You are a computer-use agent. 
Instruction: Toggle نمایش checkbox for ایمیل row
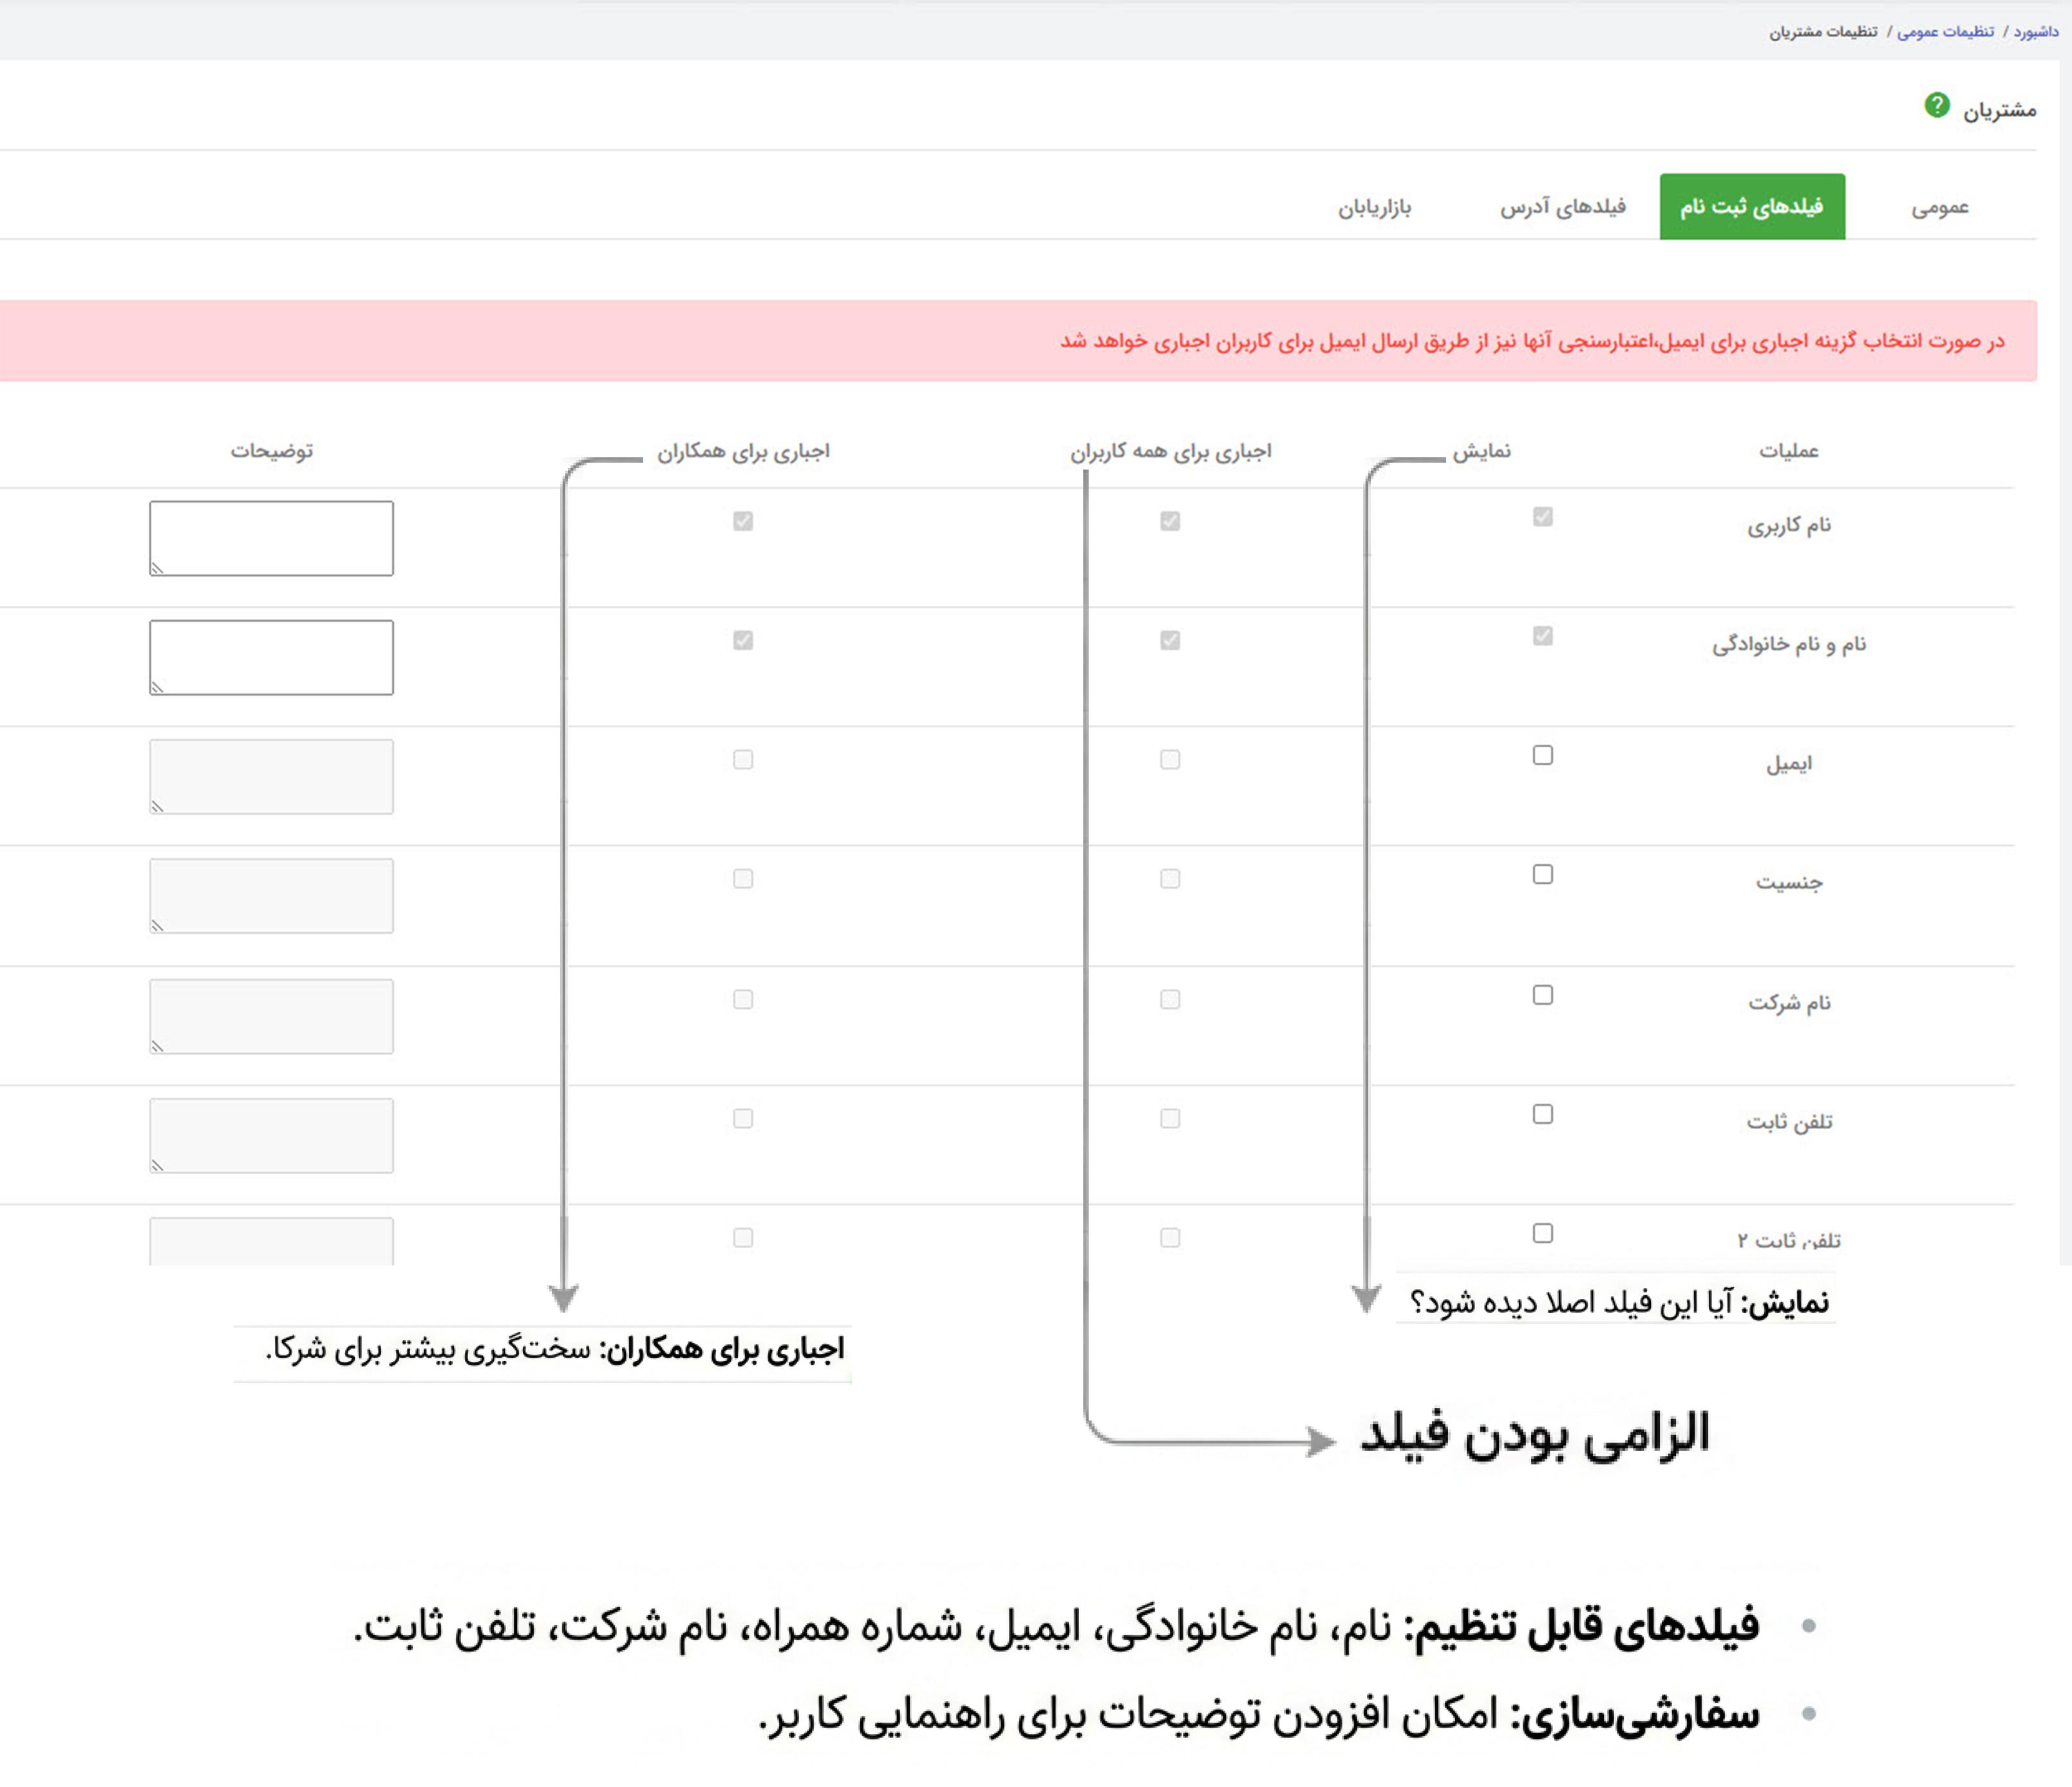click(1543, 755)
